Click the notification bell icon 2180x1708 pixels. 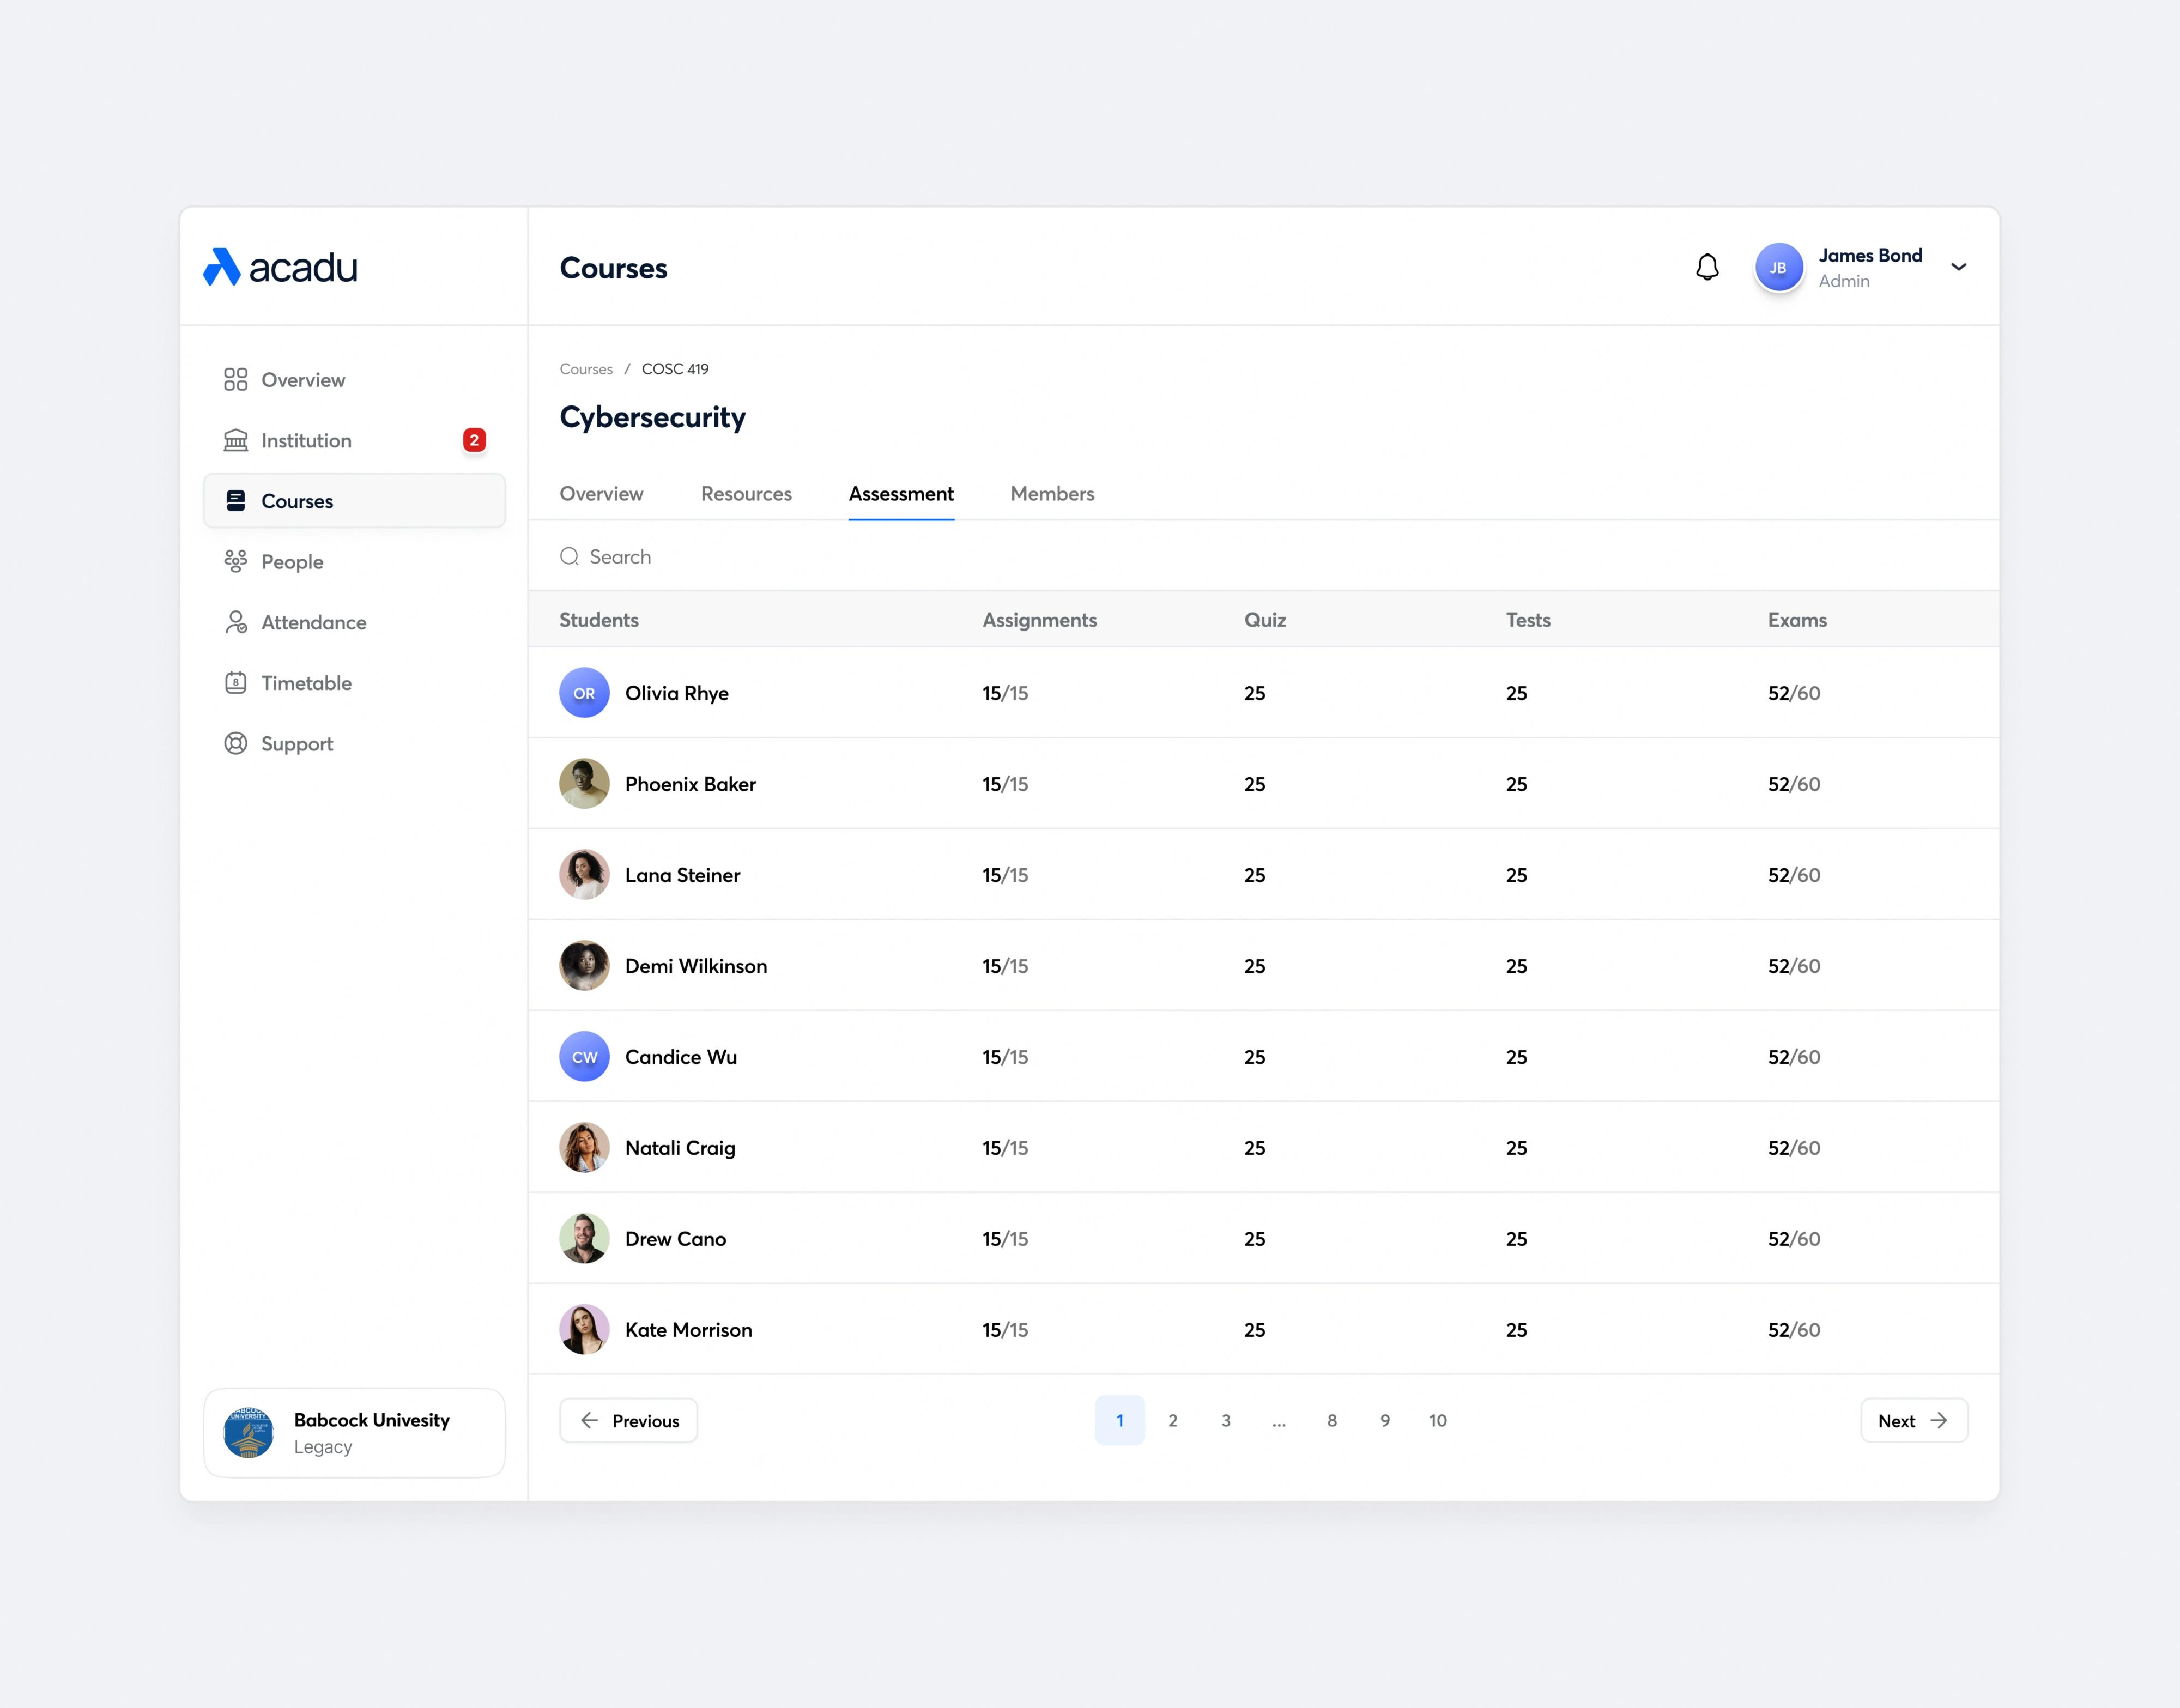point(1707,267)
